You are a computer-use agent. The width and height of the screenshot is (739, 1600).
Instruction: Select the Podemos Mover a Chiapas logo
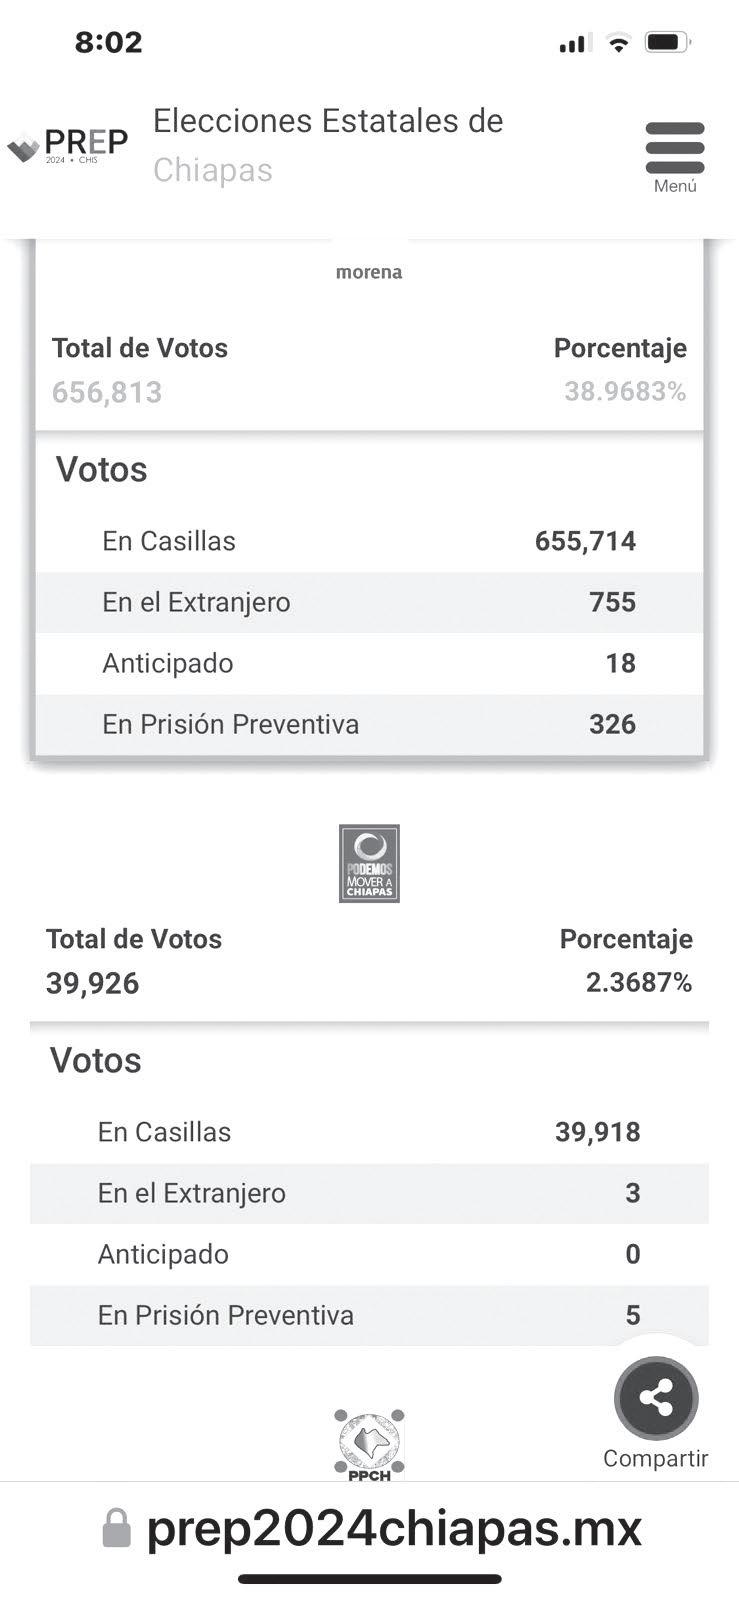(x=369, y=863)
